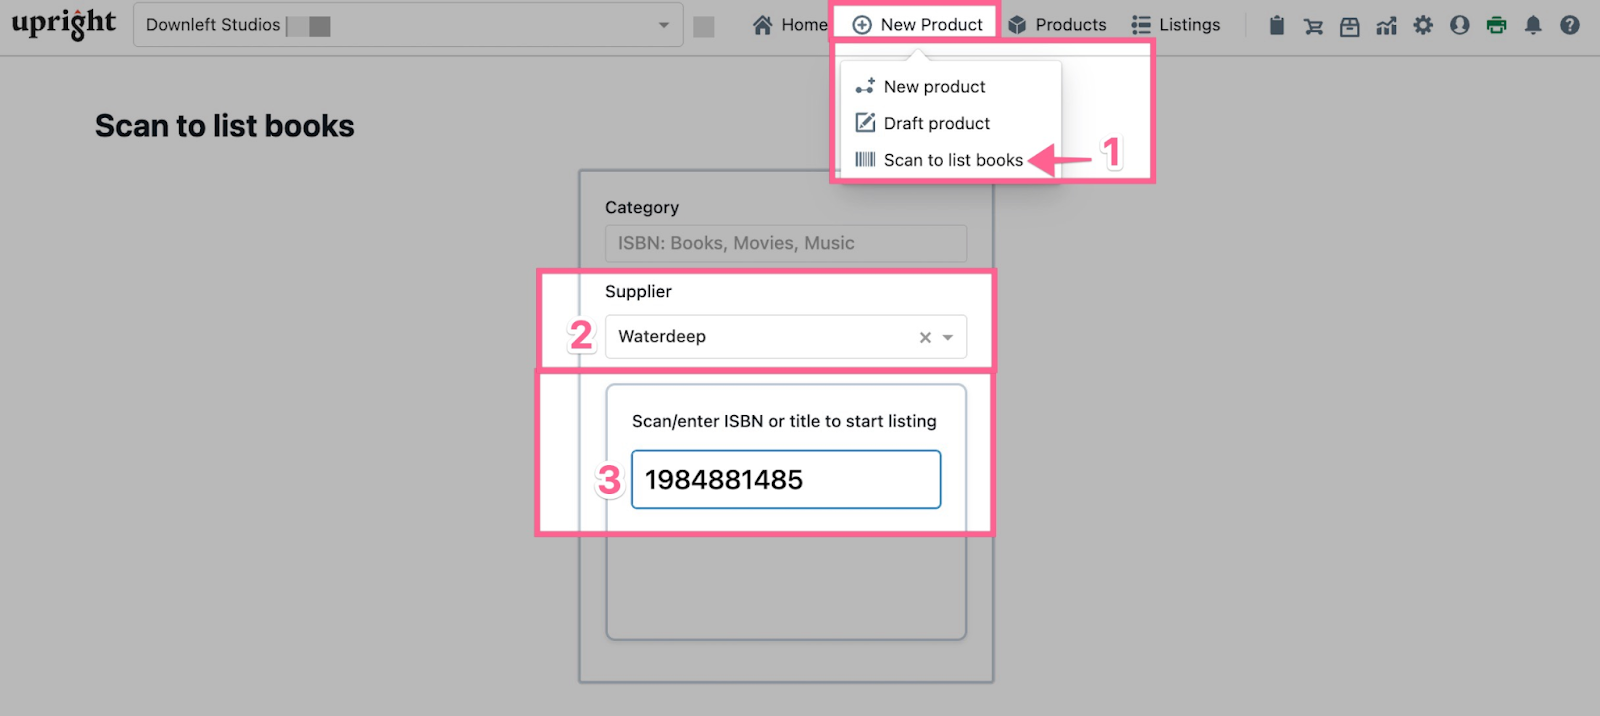Open notifications with the bell icon
This screenshot has height=716, width=1600.
(1533, 25)
